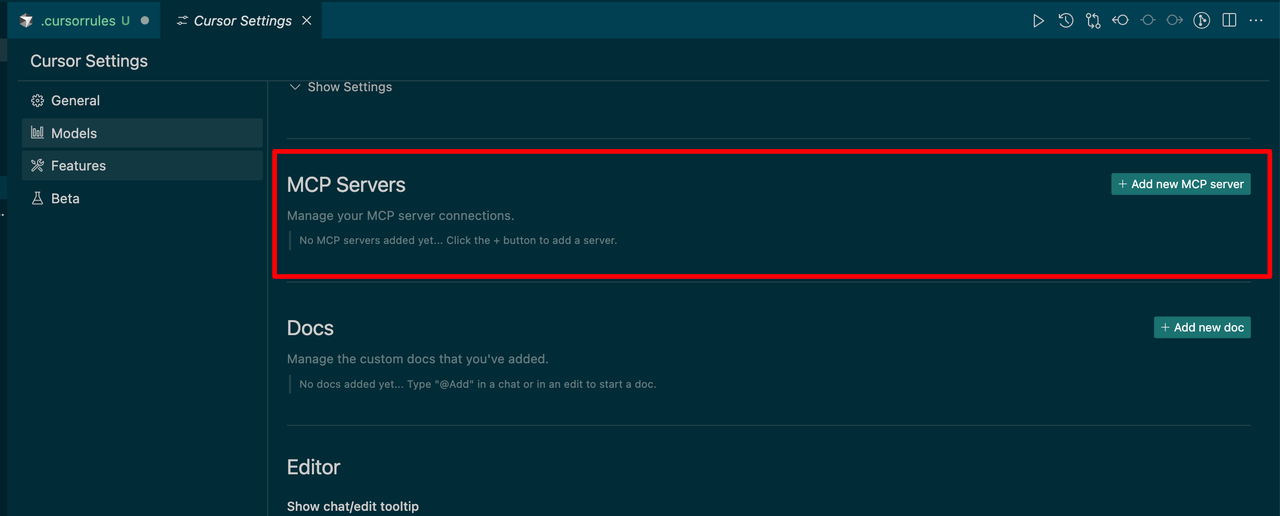Click the Docs heading
This screenshot has width=1280, height=516.
[310, 328]
